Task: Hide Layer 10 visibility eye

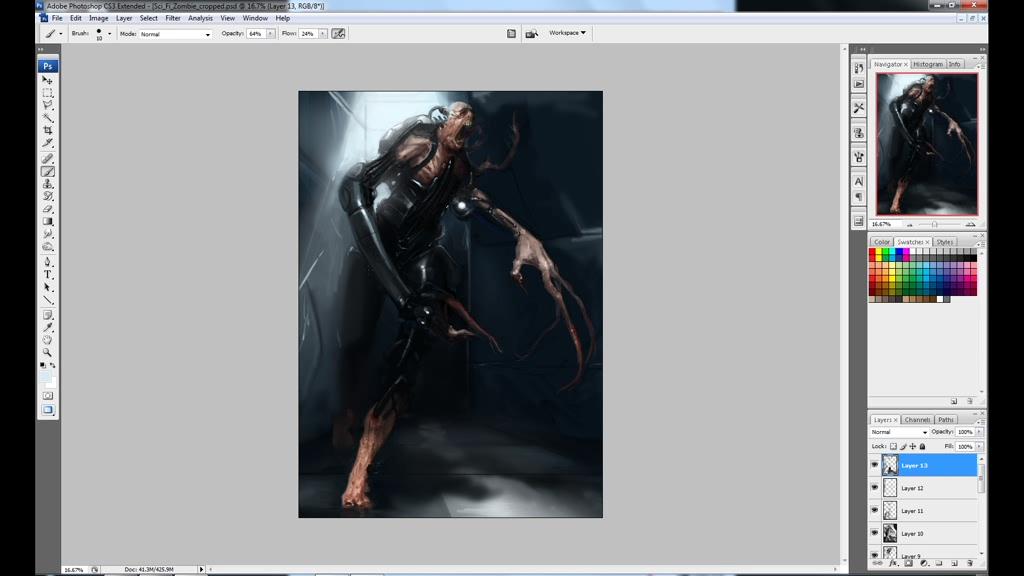Action: pos(874,534)
